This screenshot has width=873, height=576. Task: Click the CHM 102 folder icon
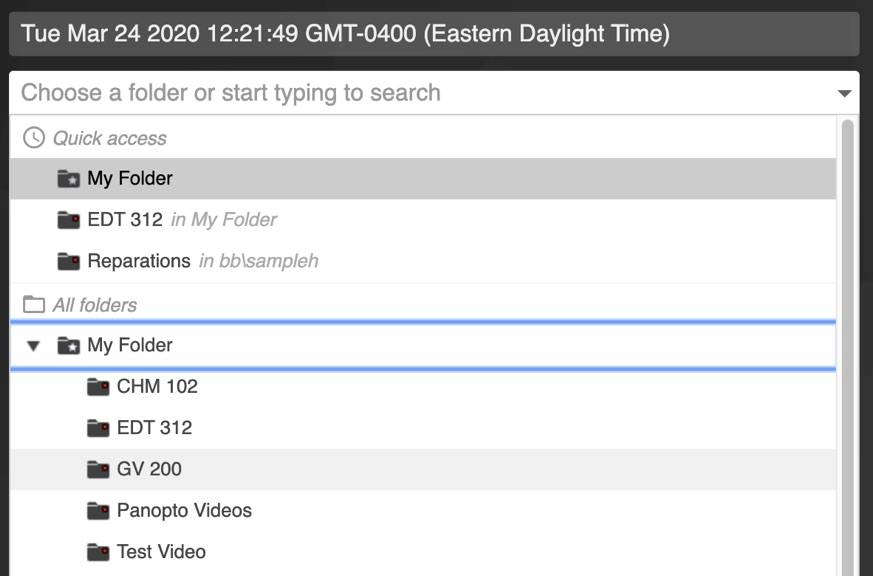98,387
